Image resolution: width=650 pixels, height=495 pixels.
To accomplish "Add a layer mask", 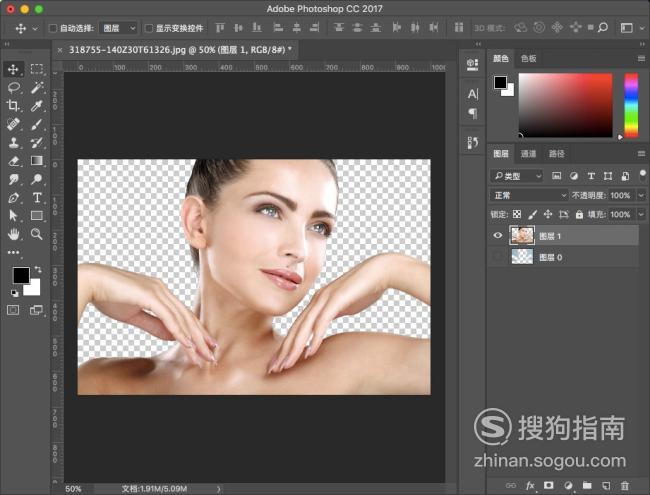I will [549, 485].
